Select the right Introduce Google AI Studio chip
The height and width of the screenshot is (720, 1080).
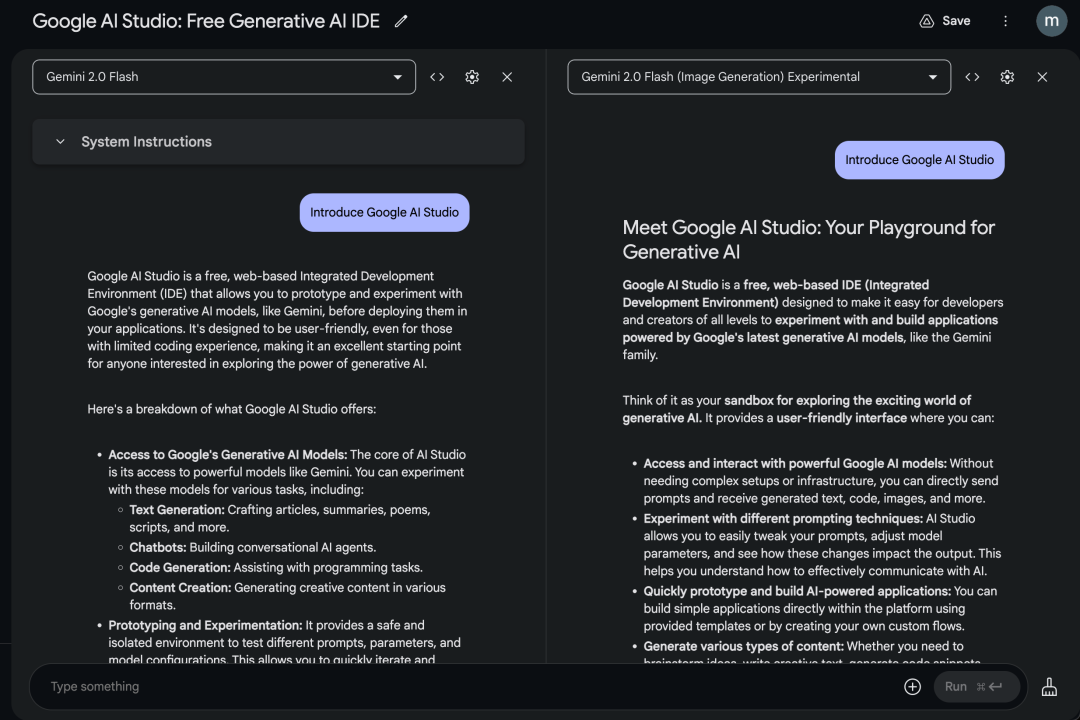919,160
